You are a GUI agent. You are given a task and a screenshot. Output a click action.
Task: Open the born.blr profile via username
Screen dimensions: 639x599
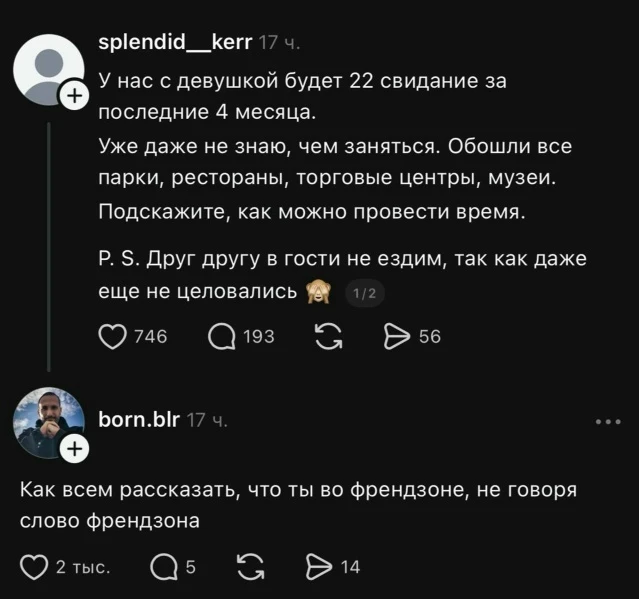click(139, 419)
